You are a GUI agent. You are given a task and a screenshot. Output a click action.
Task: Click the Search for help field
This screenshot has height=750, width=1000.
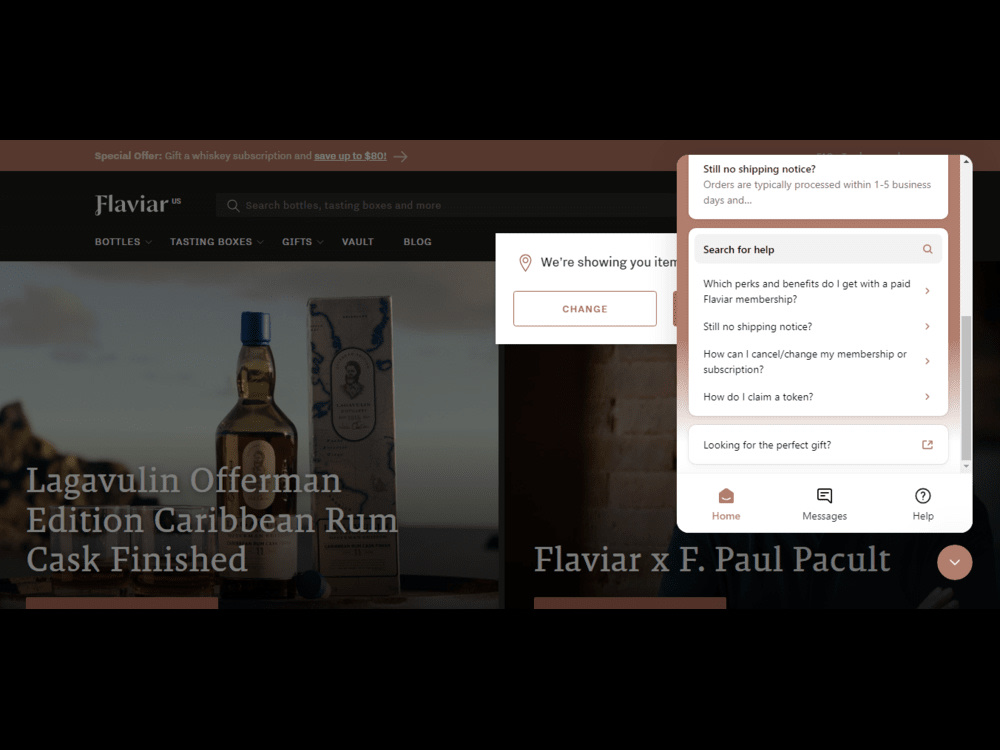pos(818,249)
